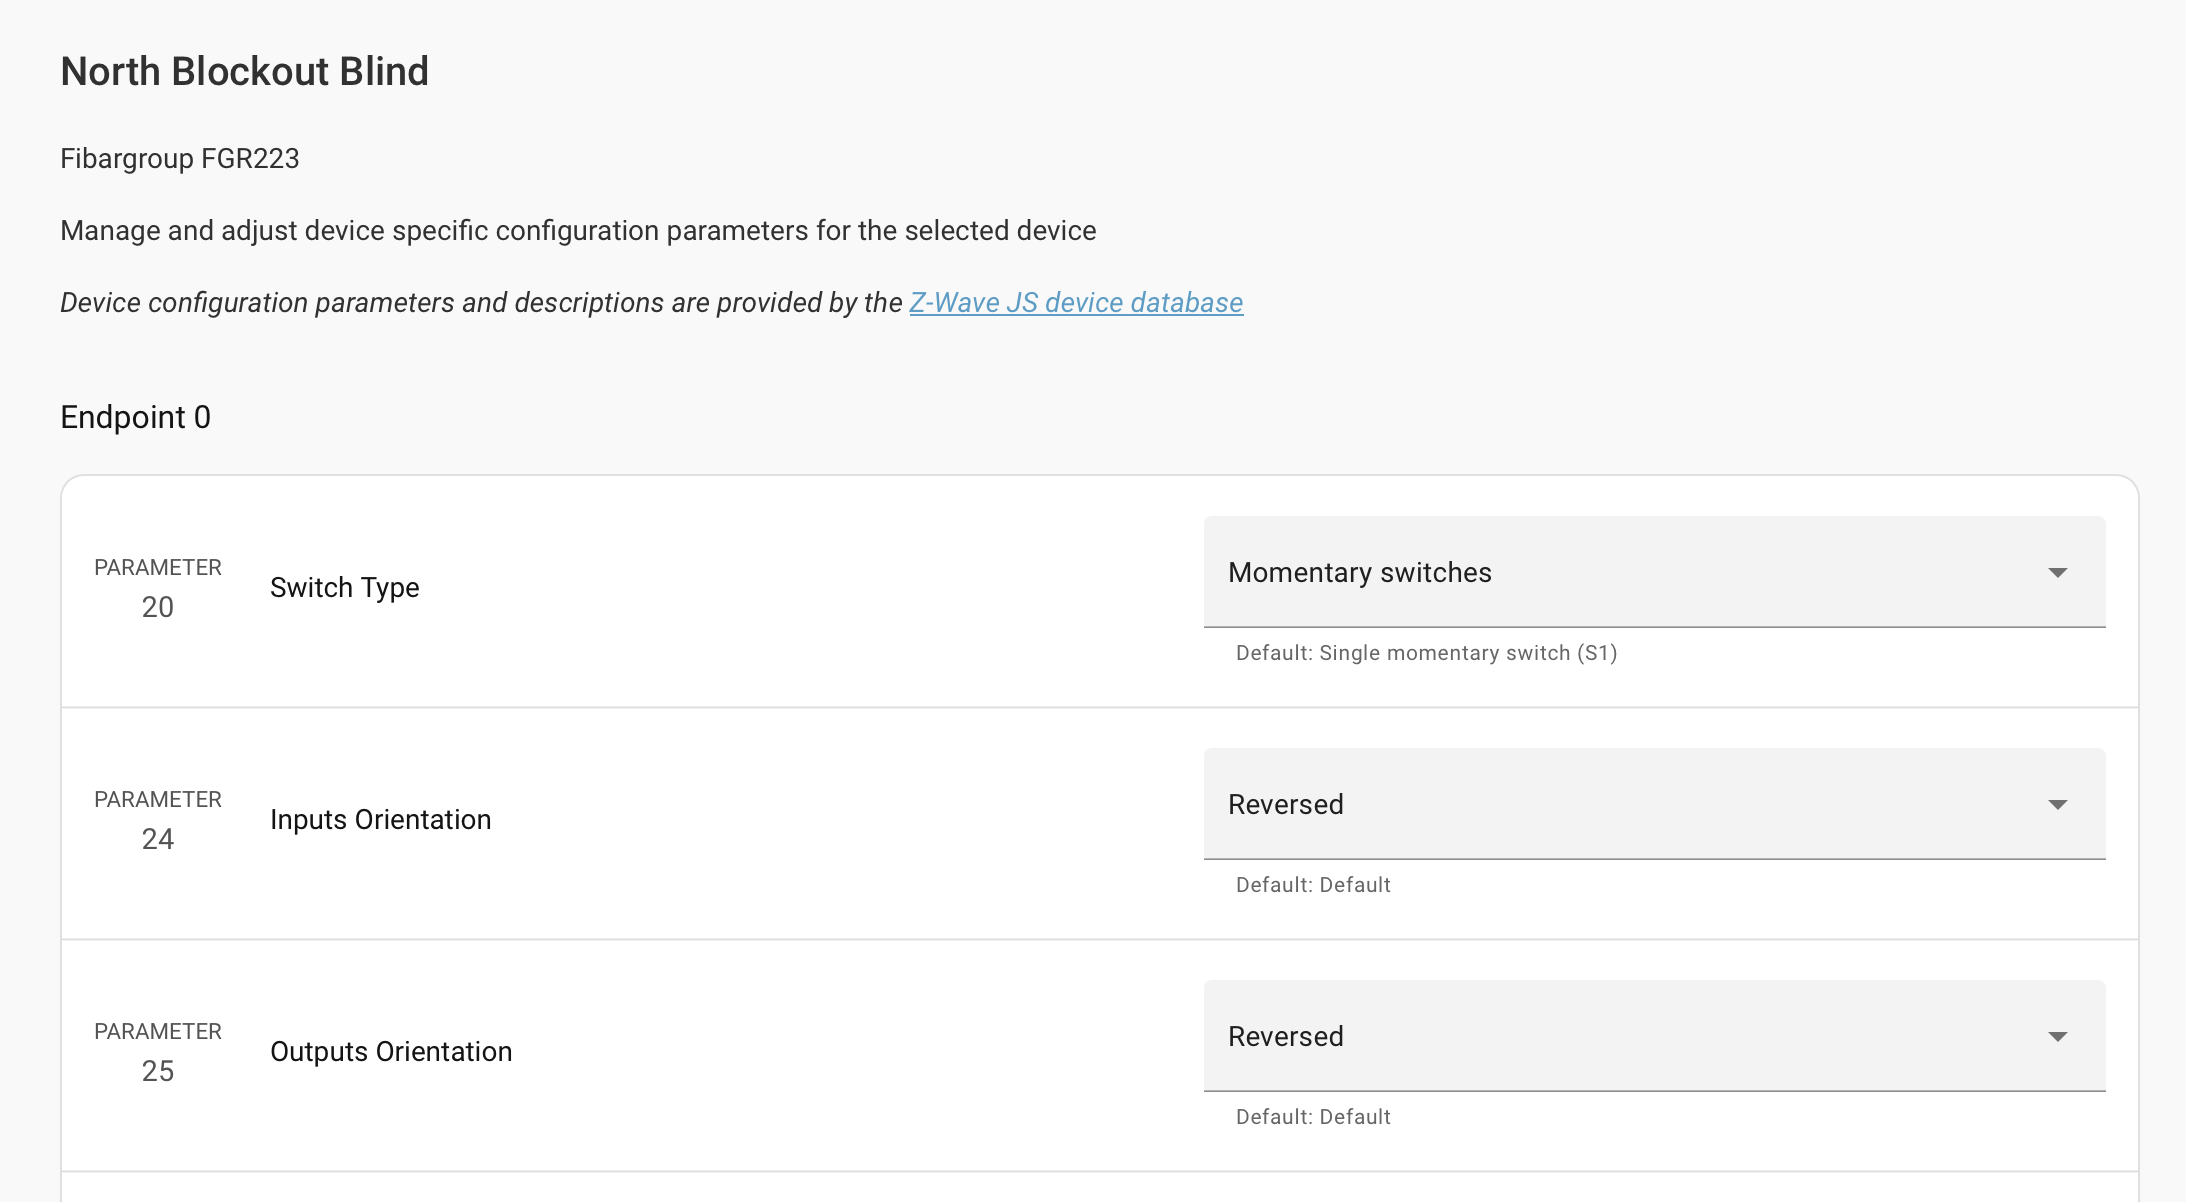Click the Outputs Orientation dropdown arrow icon
Viewport: 2186px width, 1202px height.
[x=2057, y=1037]
